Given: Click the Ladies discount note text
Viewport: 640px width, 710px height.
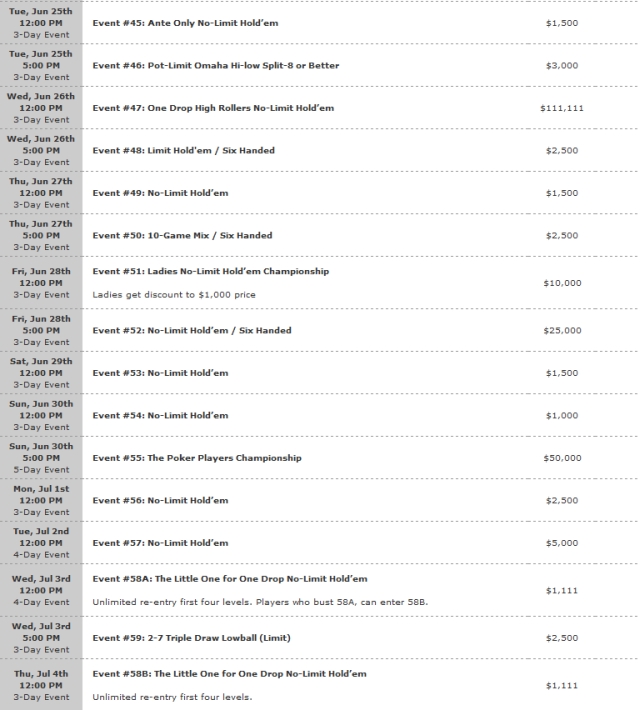Looking at the screenshot, I should 174,295.
